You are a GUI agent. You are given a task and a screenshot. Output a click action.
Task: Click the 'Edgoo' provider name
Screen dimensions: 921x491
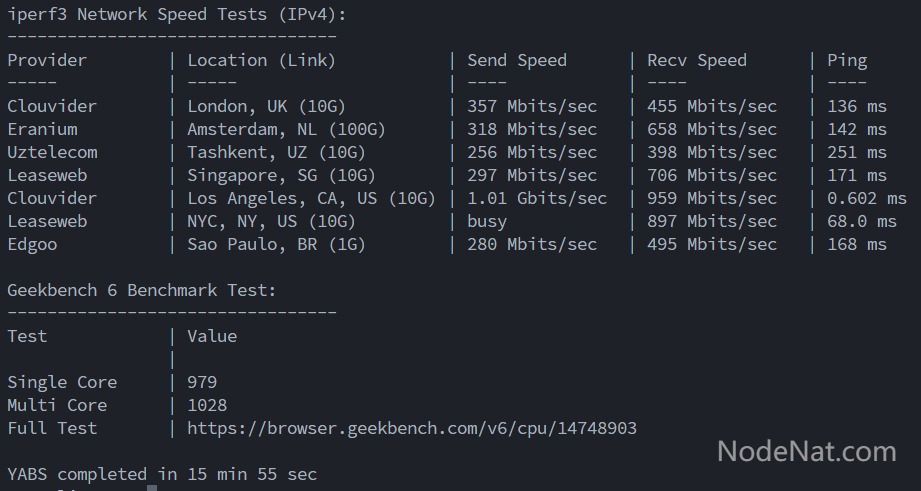[32, 244]
